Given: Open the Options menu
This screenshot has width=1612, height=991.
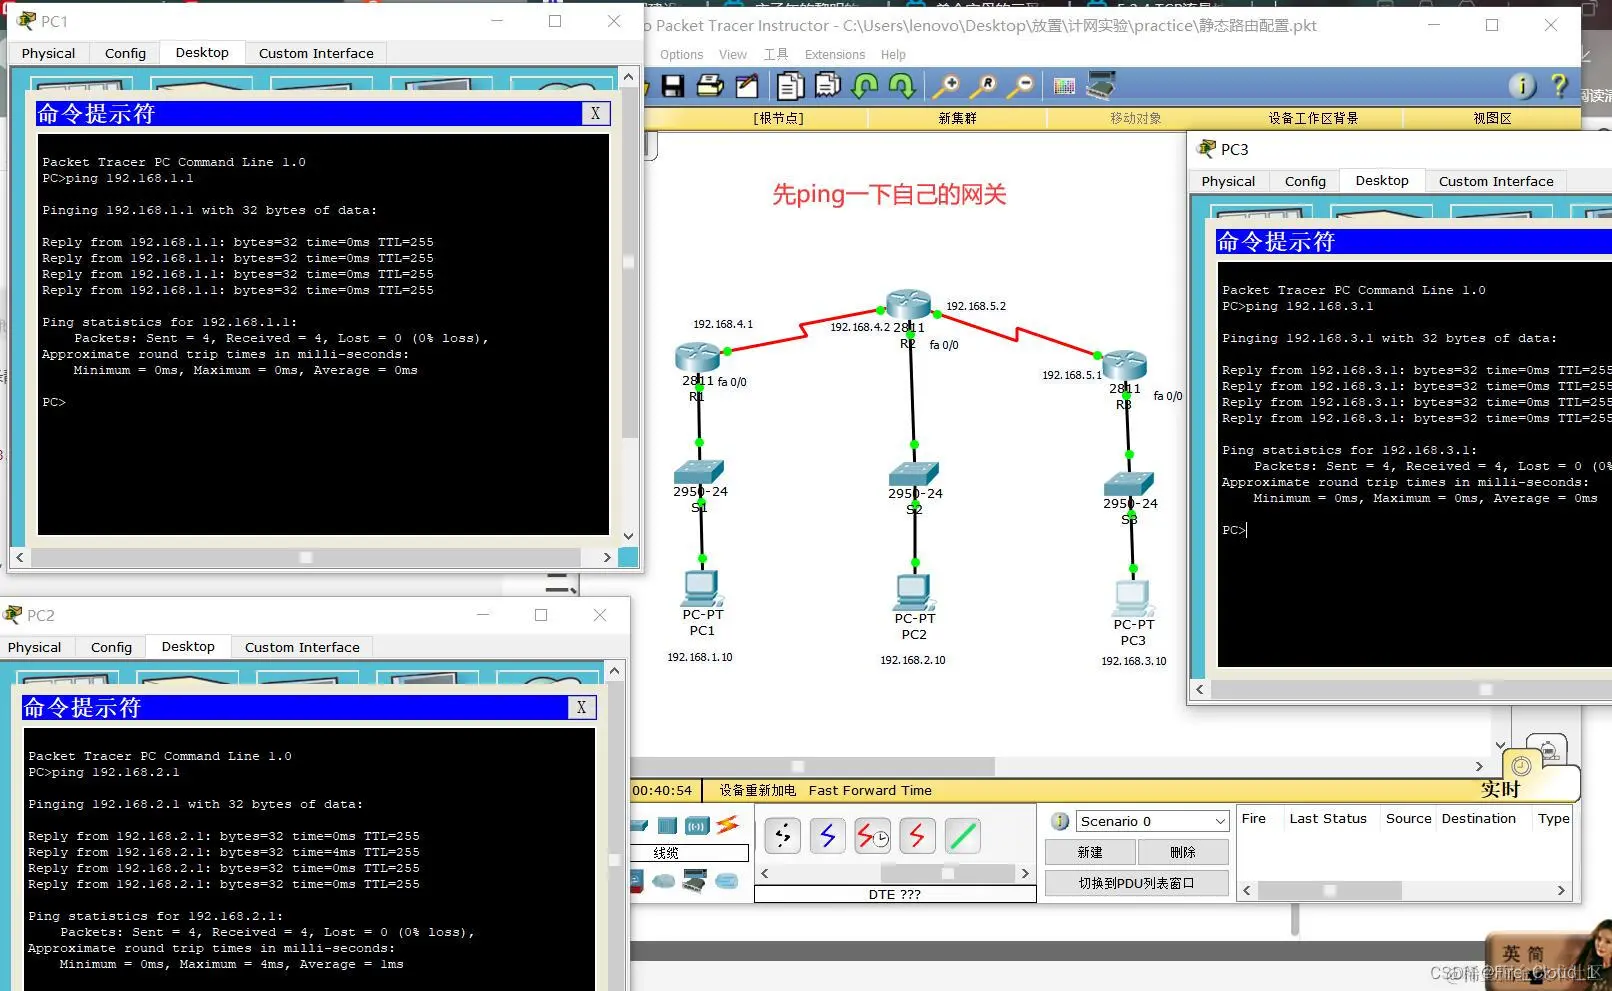Looking at the screenshot, I should coord(681,55).
